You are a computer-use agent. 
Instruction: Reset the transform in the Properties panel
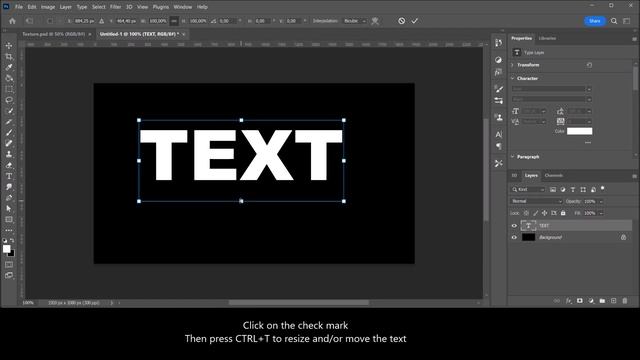[589, 65]
